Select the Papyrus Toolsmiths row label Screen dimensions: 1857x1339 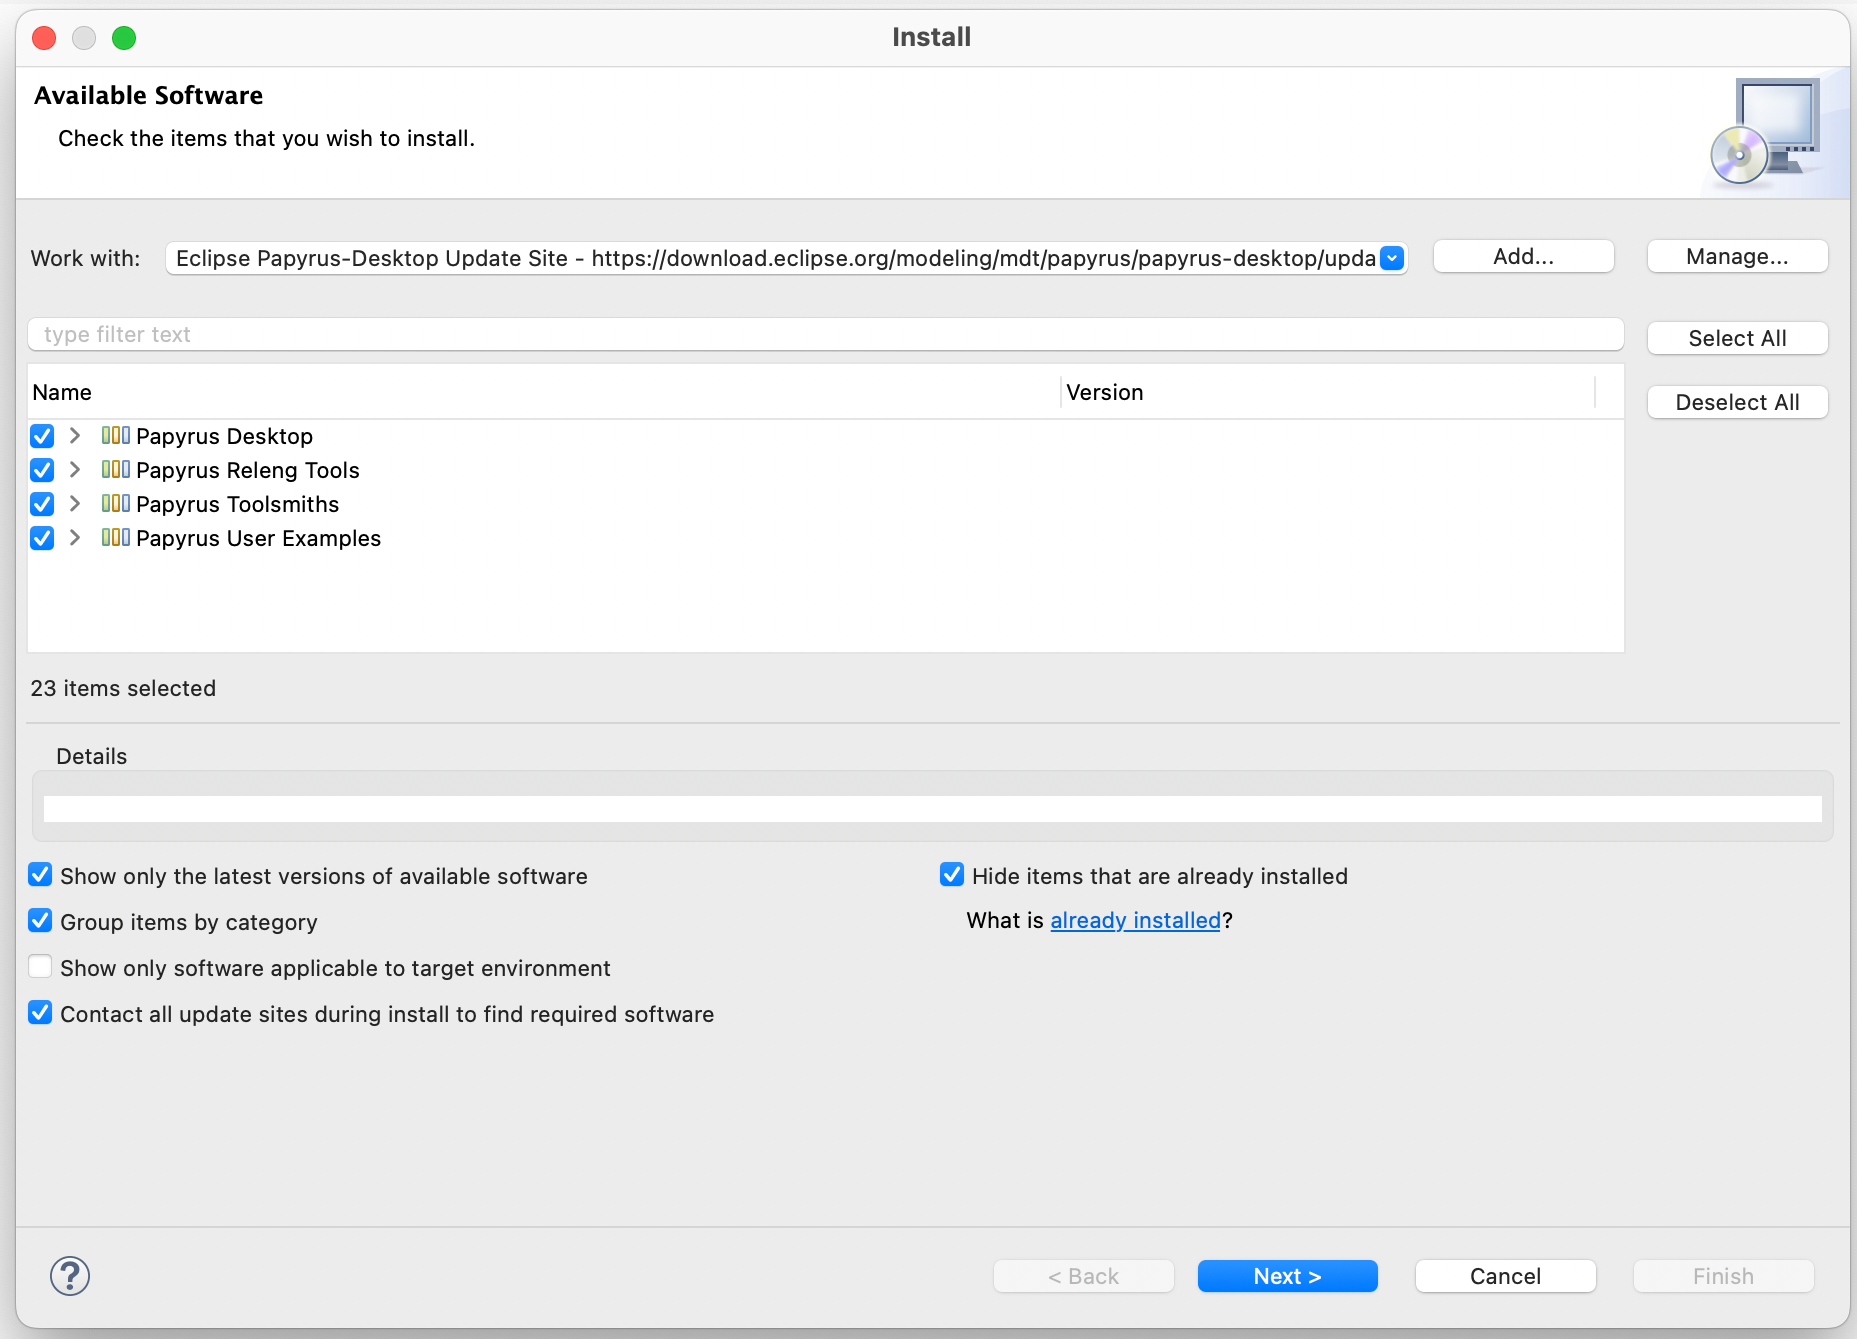tap(237, 504)
